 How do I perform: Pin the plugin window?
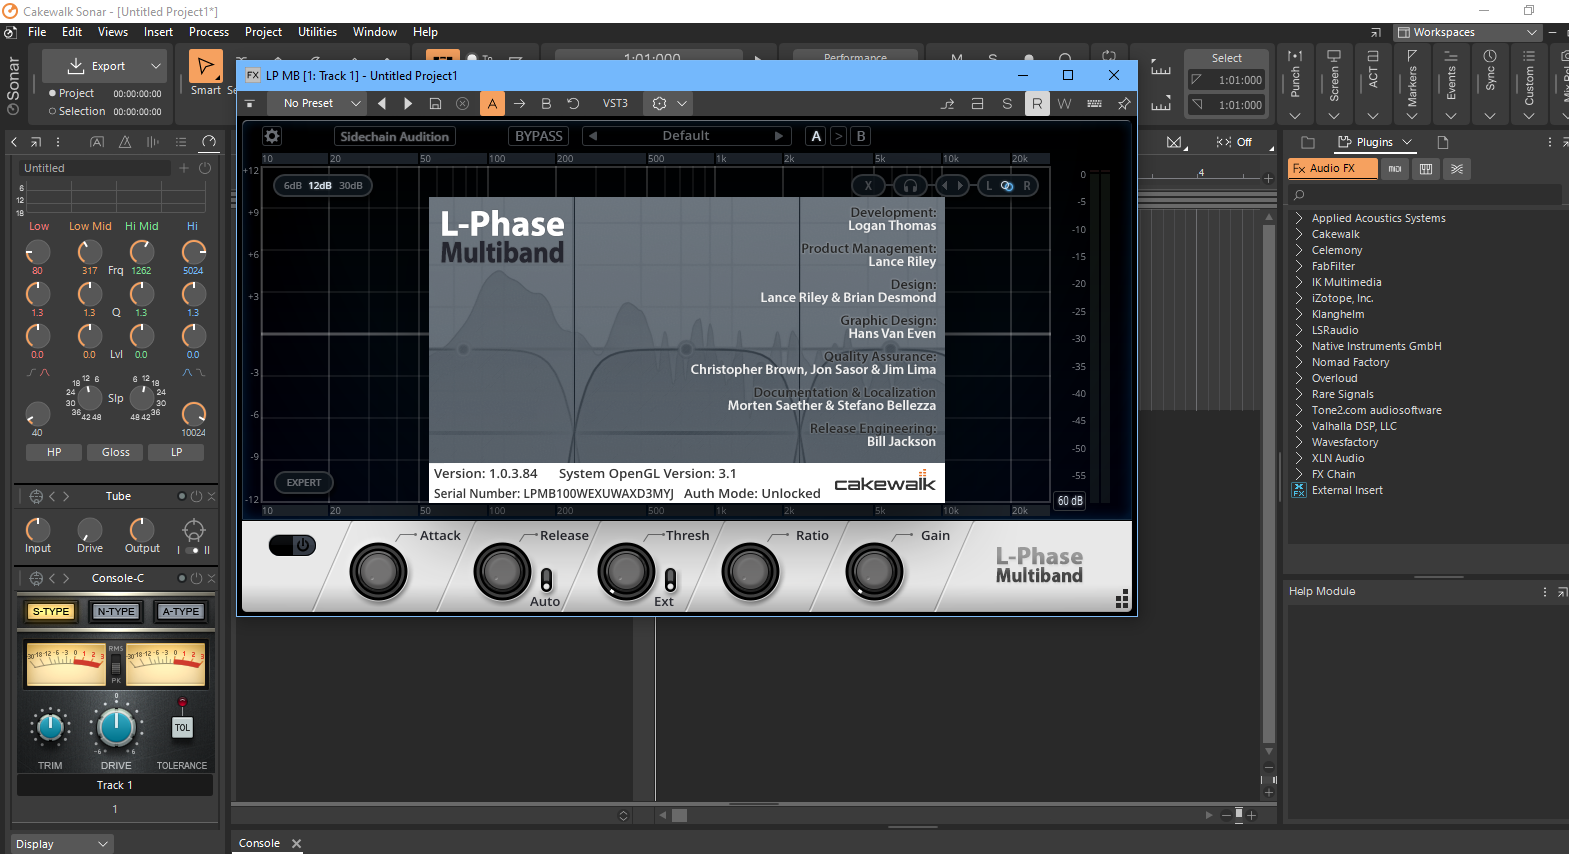click(x=1123, y=103)
